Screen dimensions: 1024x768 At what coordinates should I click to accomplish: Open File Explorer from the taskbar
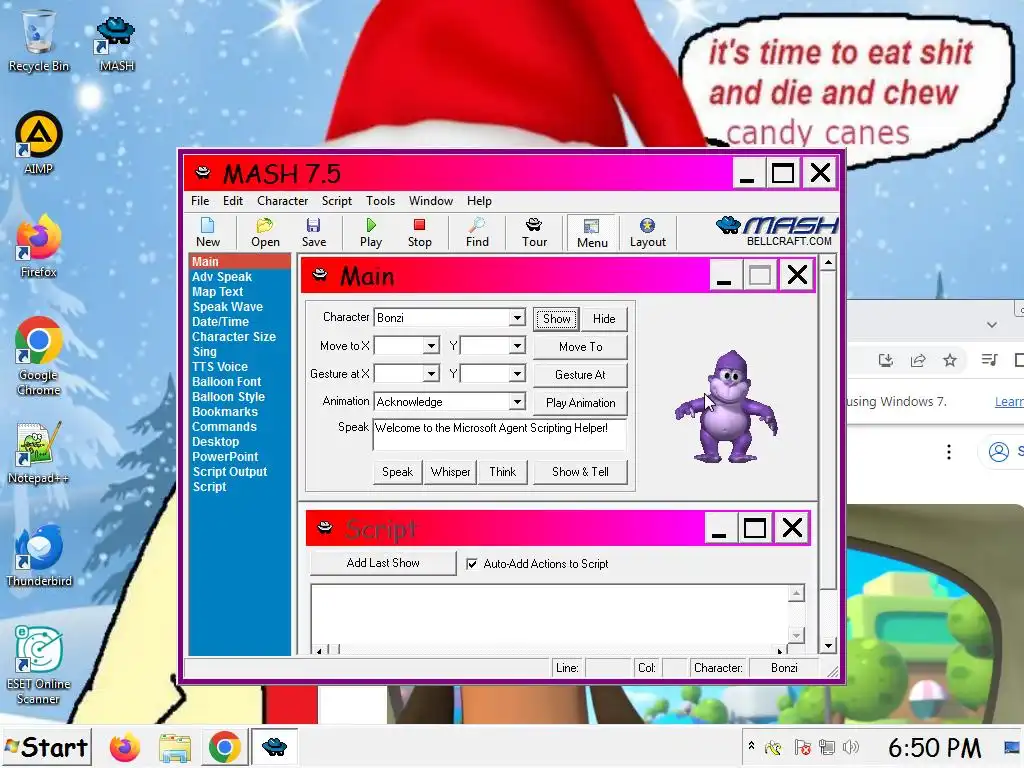(175, 747)
